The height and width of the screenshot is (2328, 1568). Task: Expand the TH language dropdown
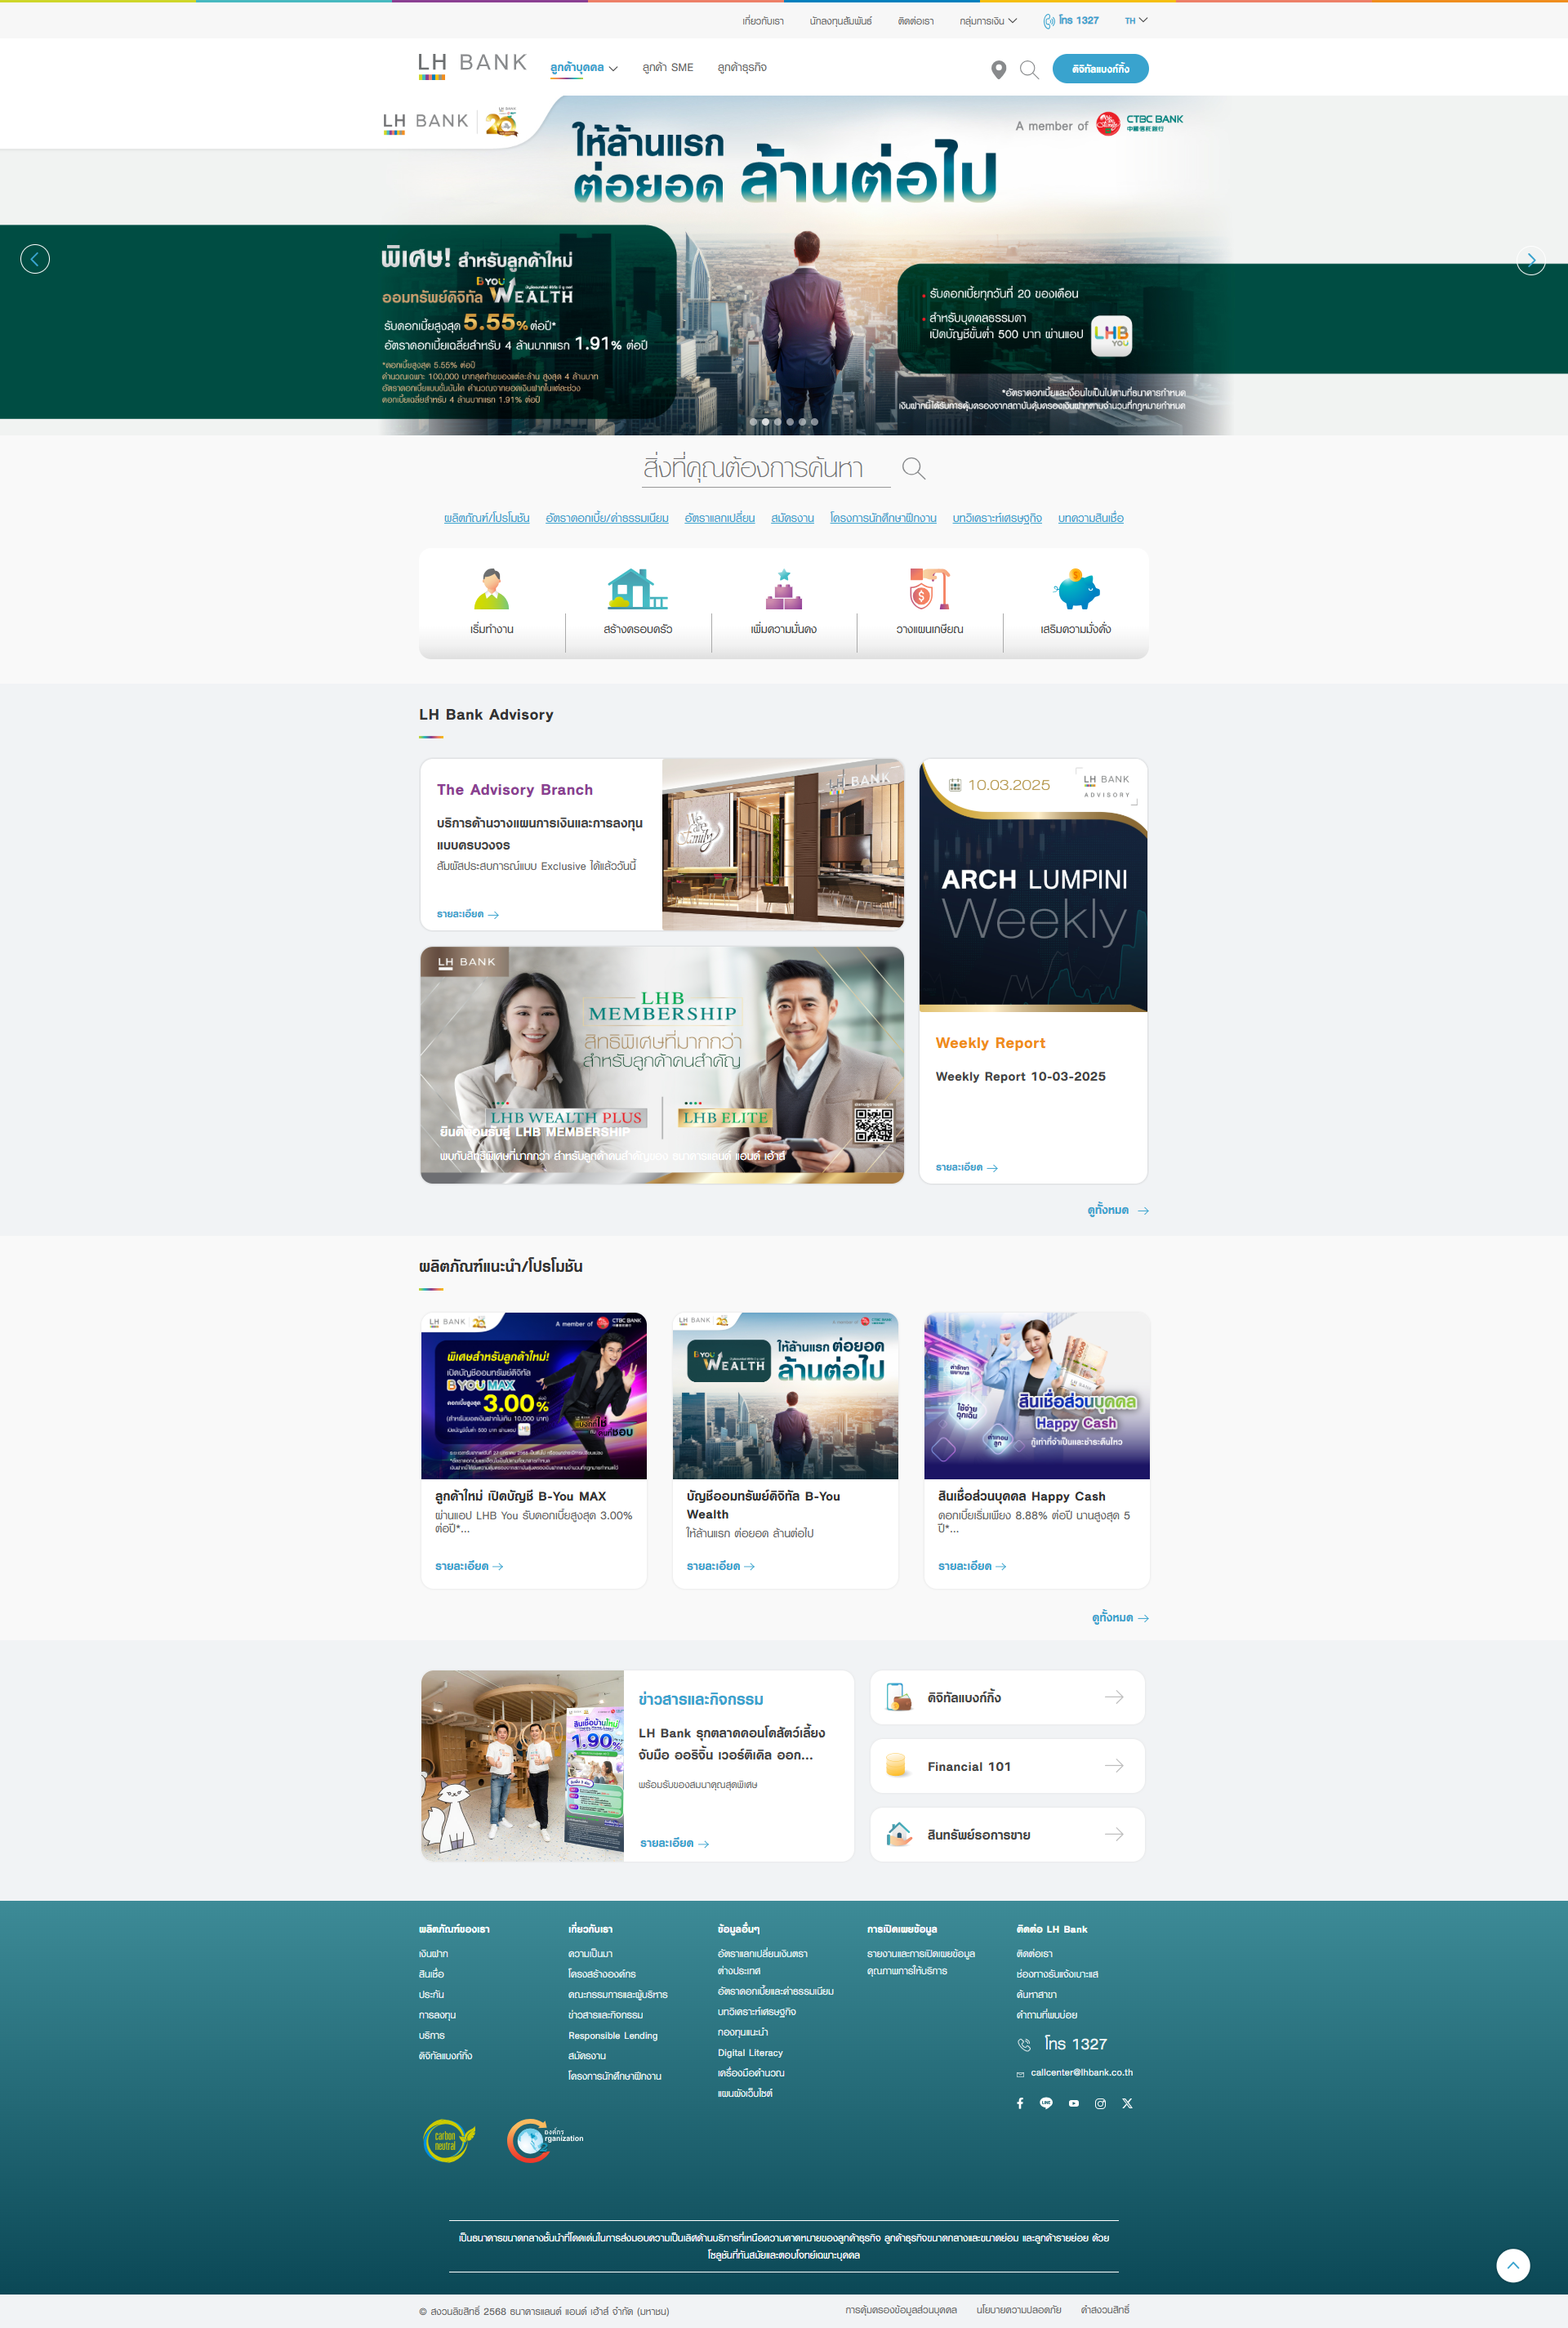tap(1136, 20)
